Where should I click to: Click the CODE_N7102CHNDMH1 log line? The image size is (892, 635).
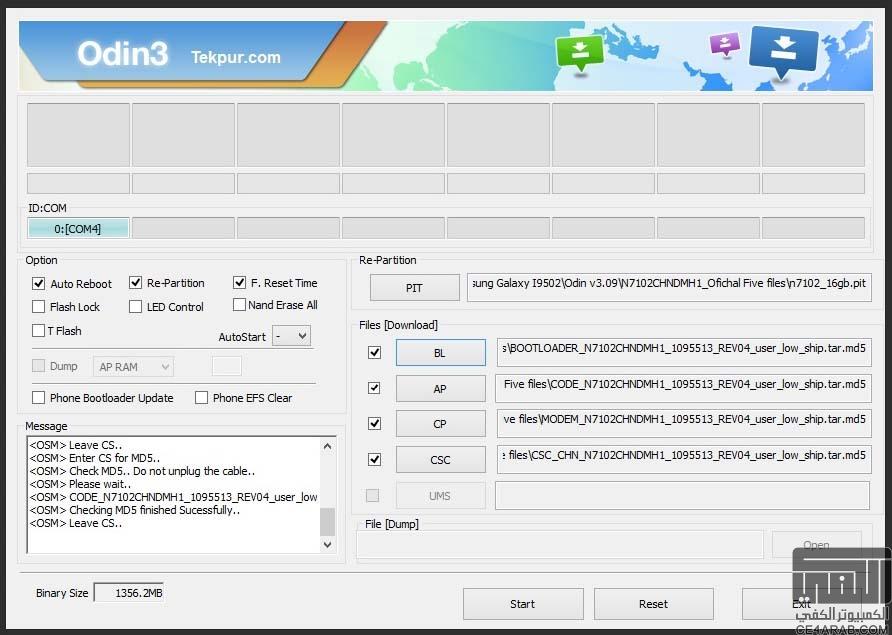174,497
